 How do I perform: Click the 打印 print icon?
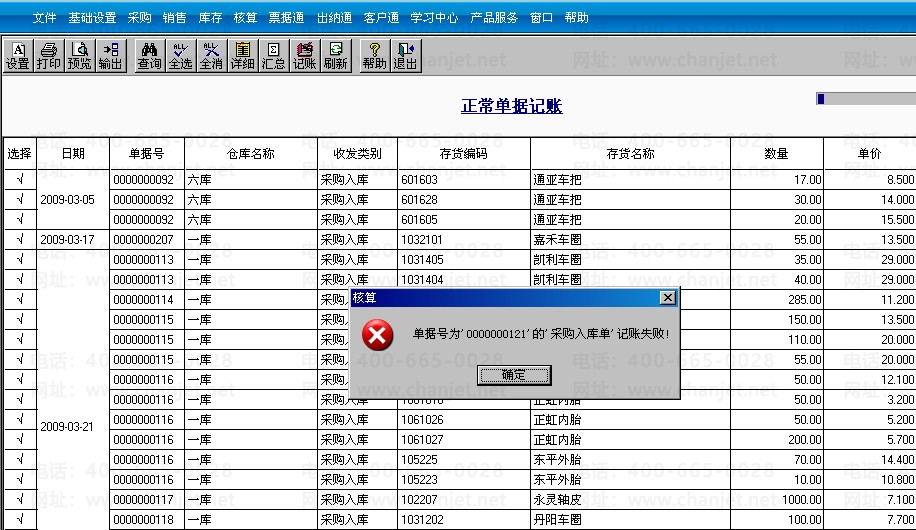(x=48, y=56)
